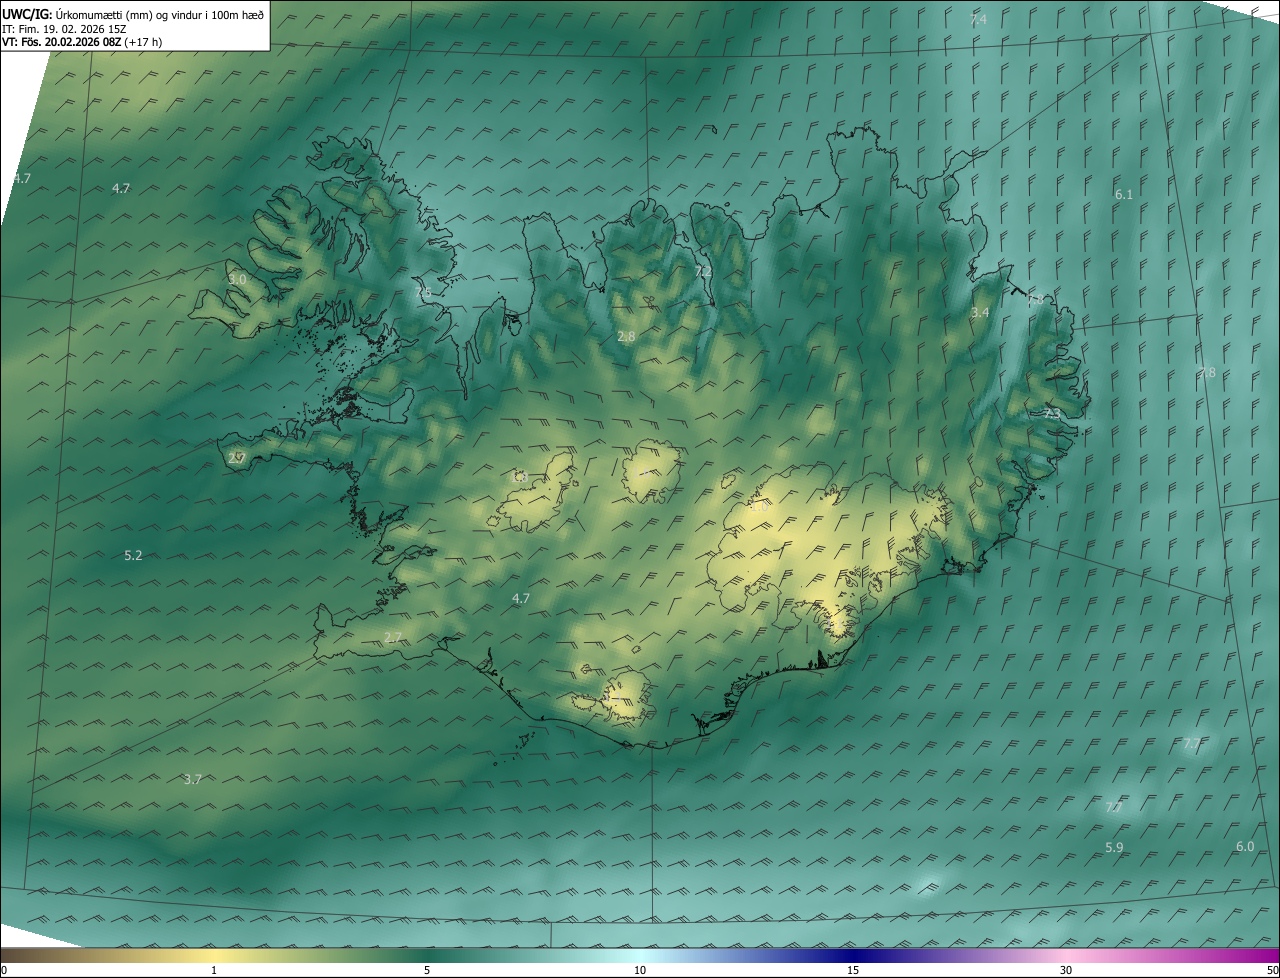Click the color scale label 50

pos(1272,970)
